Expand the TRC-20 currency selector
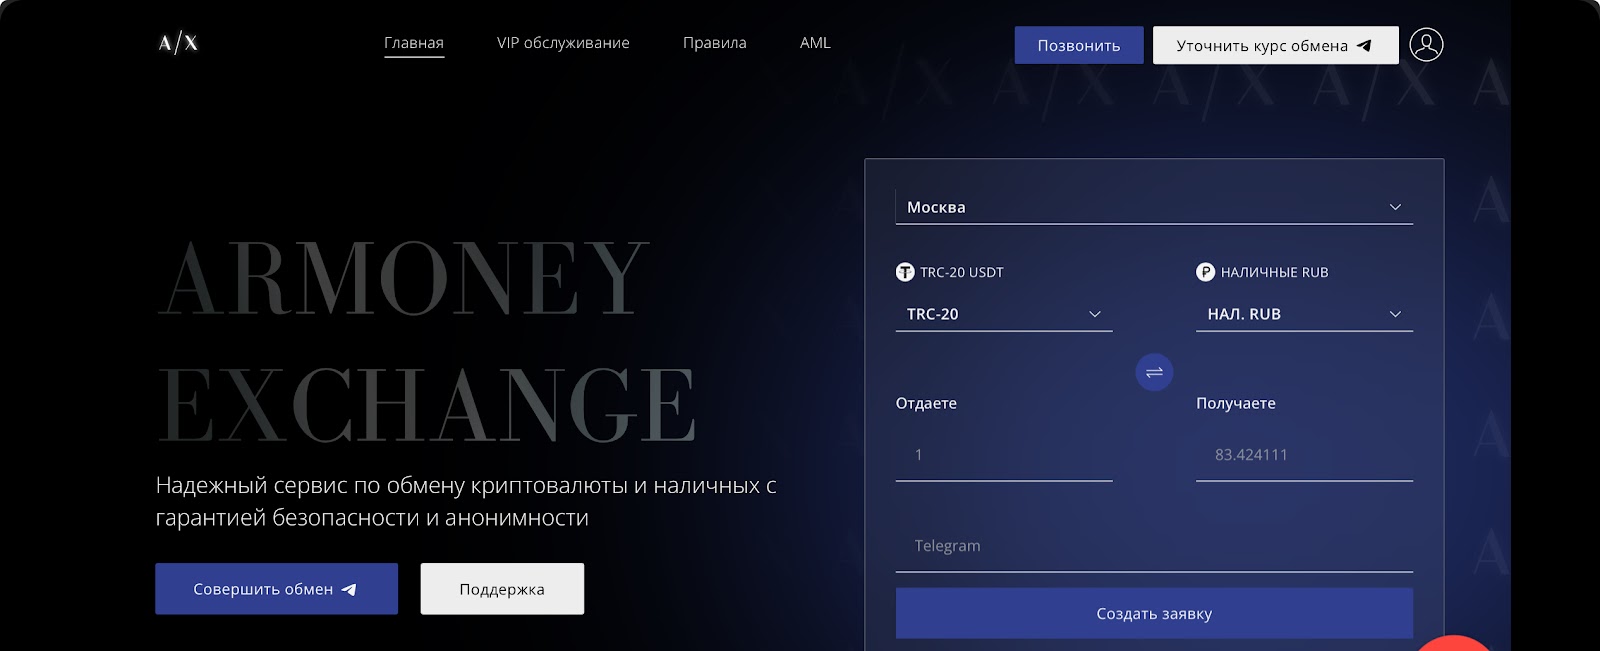The width and height of the screenshot is (1600, 651). pos(1004,314)
